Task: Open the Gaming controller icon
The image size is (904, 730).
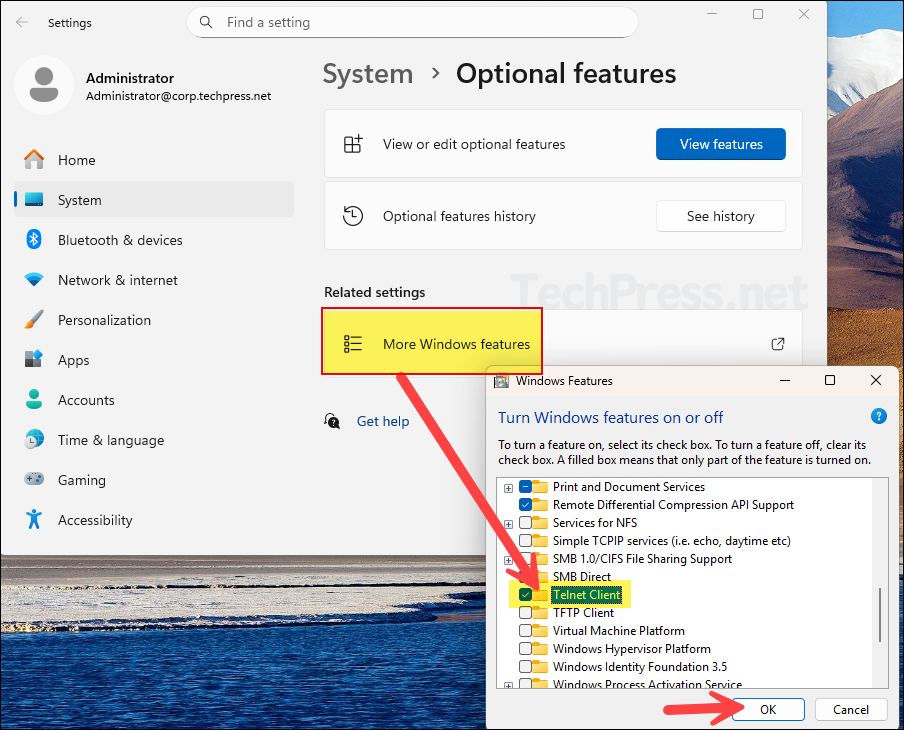Action: [x=34, y=480]
